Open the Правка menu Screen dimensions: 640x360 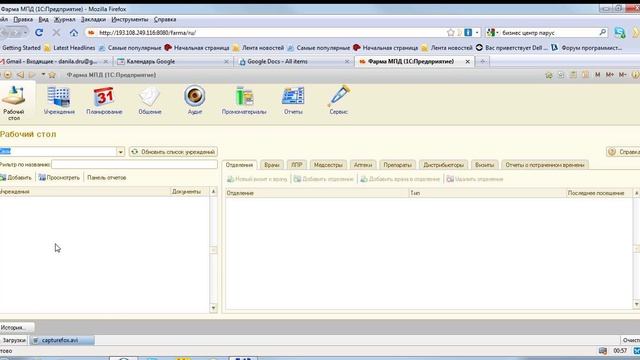23,19
